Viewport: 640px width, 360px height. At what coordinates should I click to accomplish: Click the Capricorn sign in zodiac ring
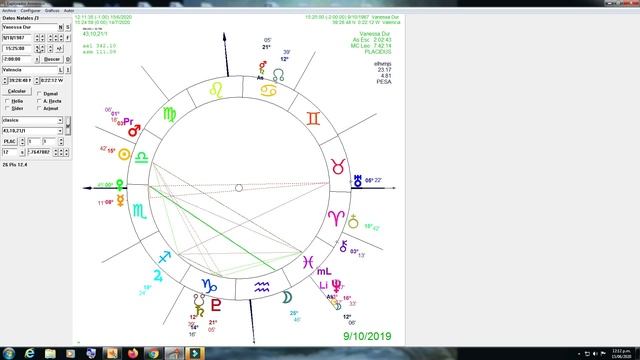click(209, 285)
